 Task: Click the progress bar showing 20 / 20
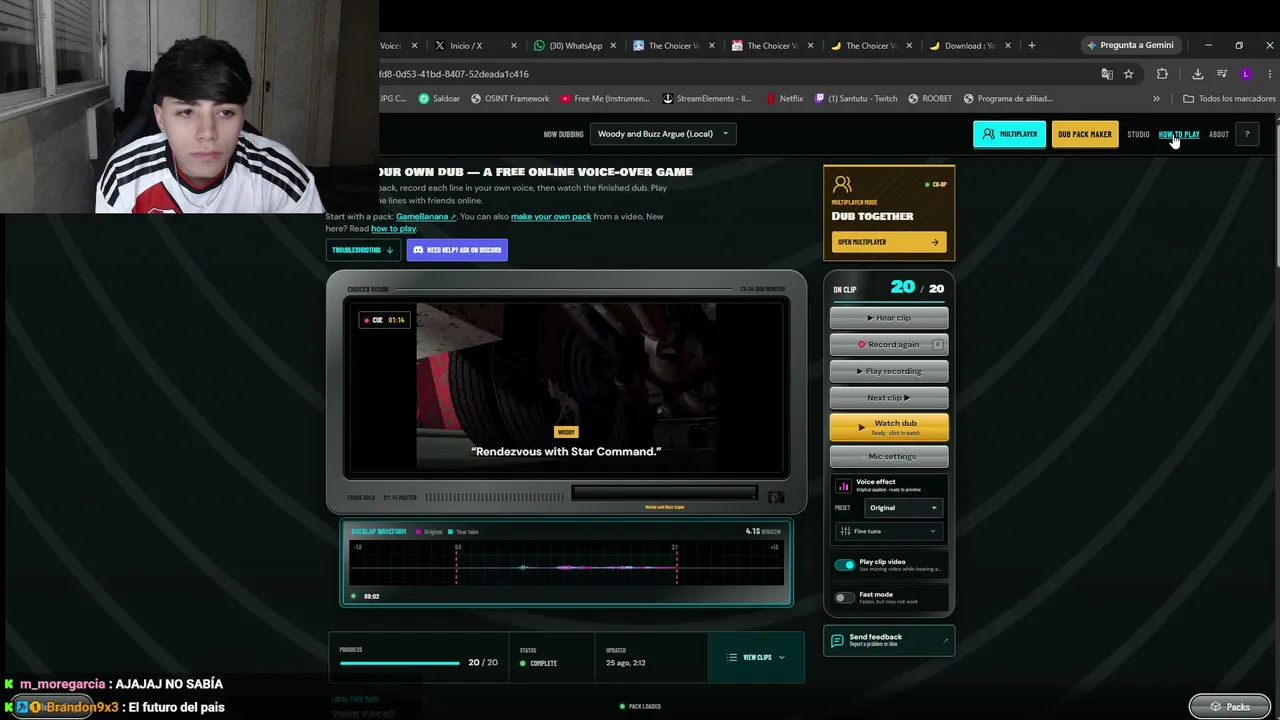point(400,663)
